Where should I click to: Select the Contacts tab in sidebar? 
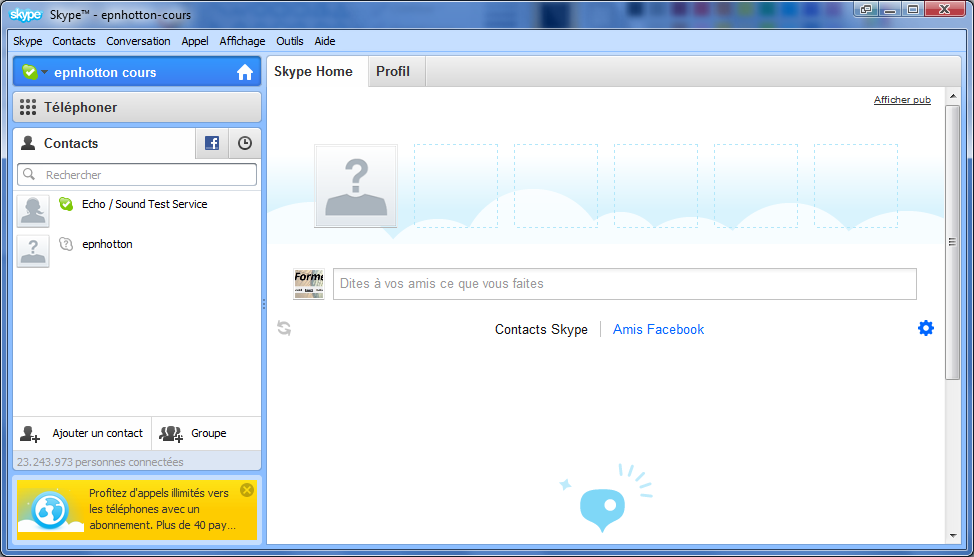pos(104,143)
